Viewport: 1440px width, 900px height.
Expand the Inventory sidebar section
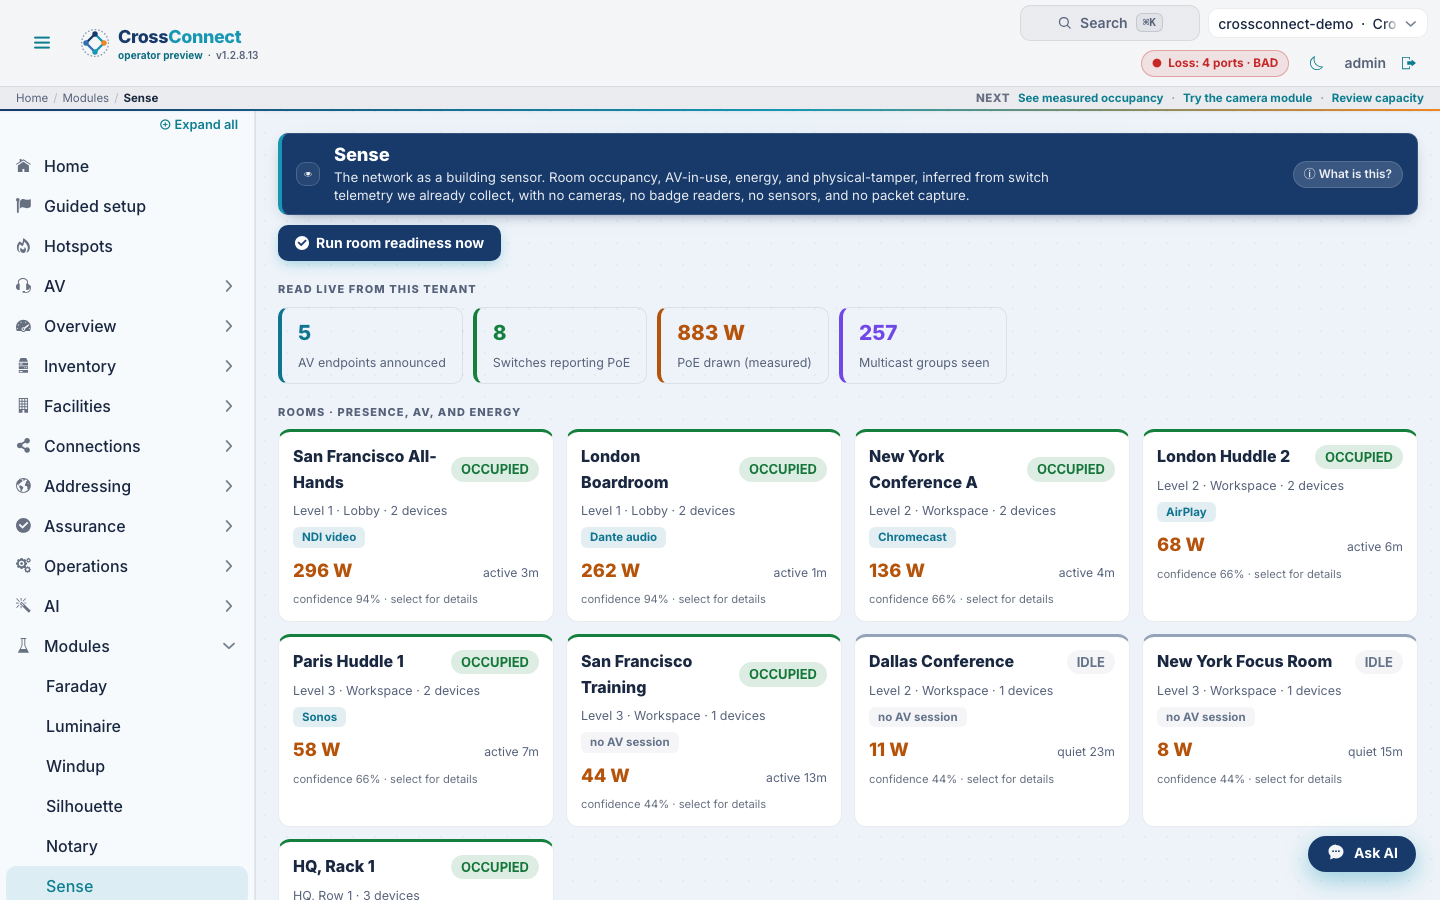(229, 366)
